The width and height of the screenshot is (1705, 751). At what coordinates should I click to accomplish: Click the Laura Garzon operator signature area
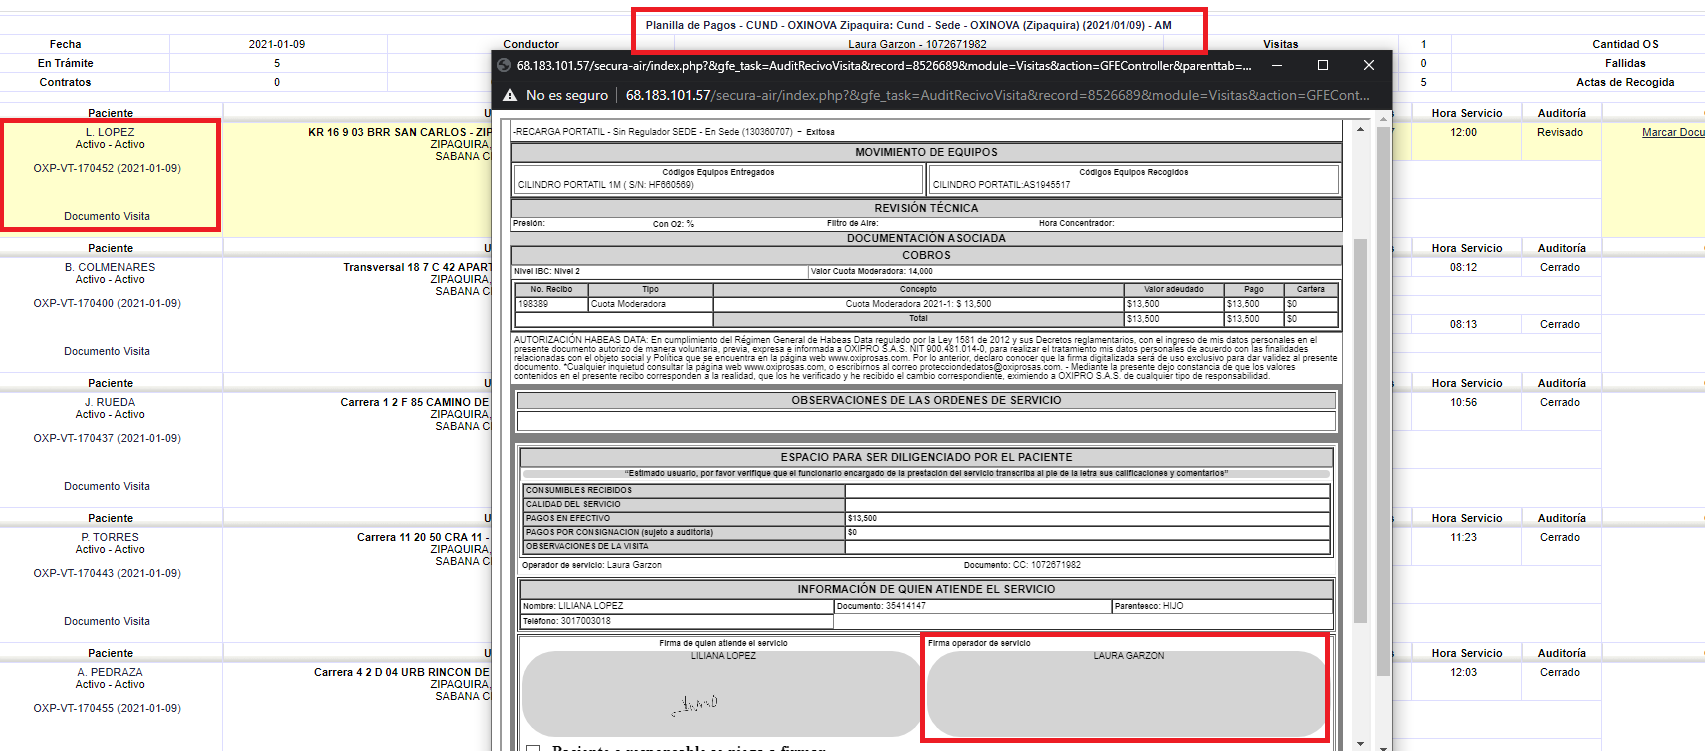(1127, 694)
